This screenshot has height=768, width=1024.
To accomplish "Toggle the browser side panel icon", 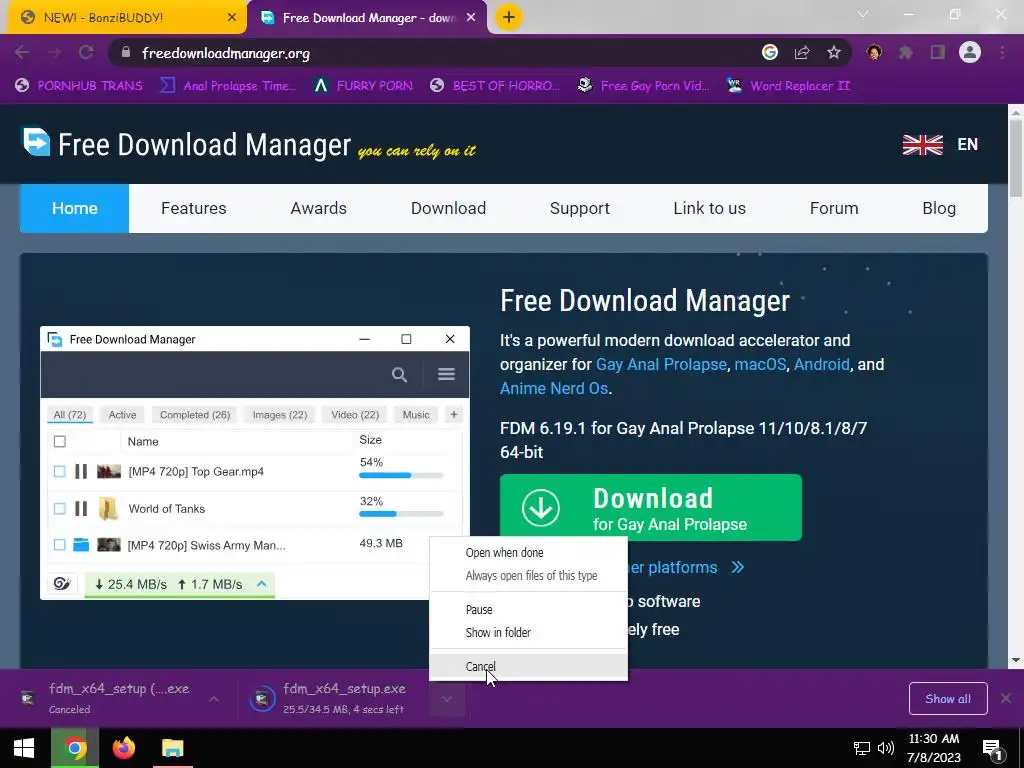I will (x=938, y=53).
